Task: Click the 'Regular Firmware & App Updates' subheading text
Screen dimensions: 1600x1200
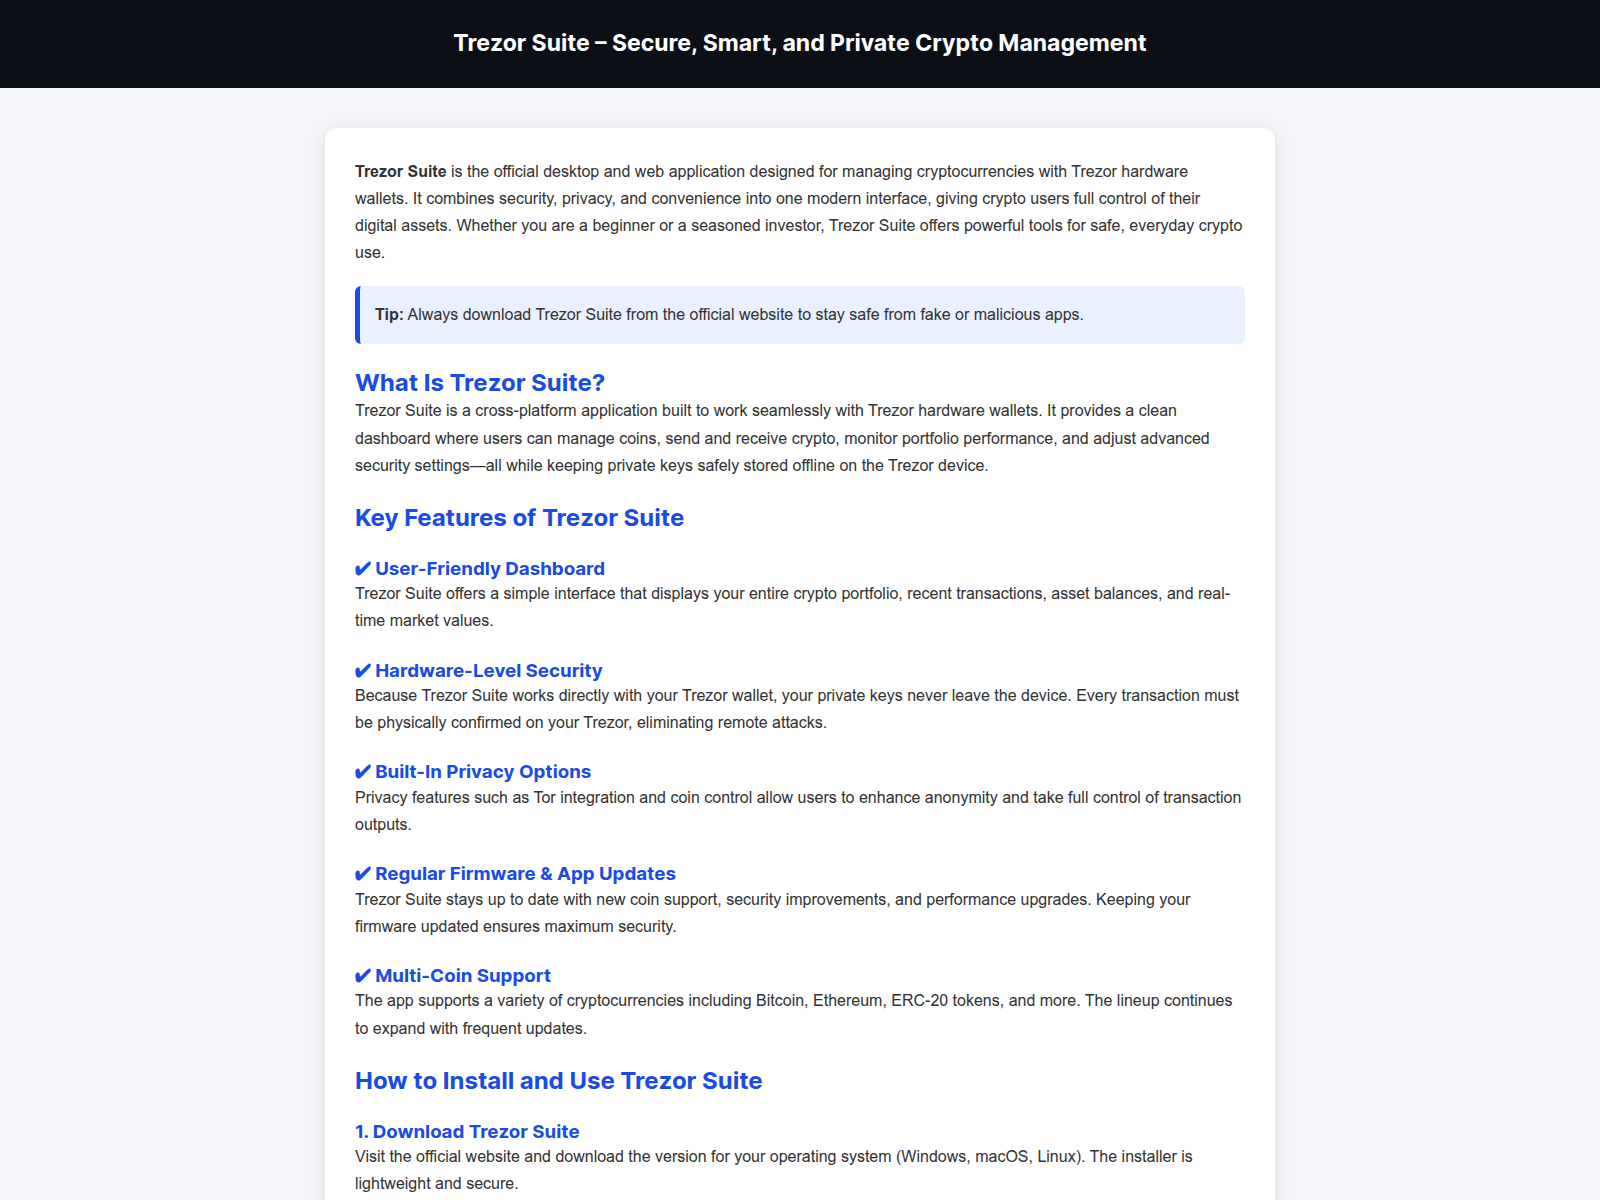Action: click(525, 874)
